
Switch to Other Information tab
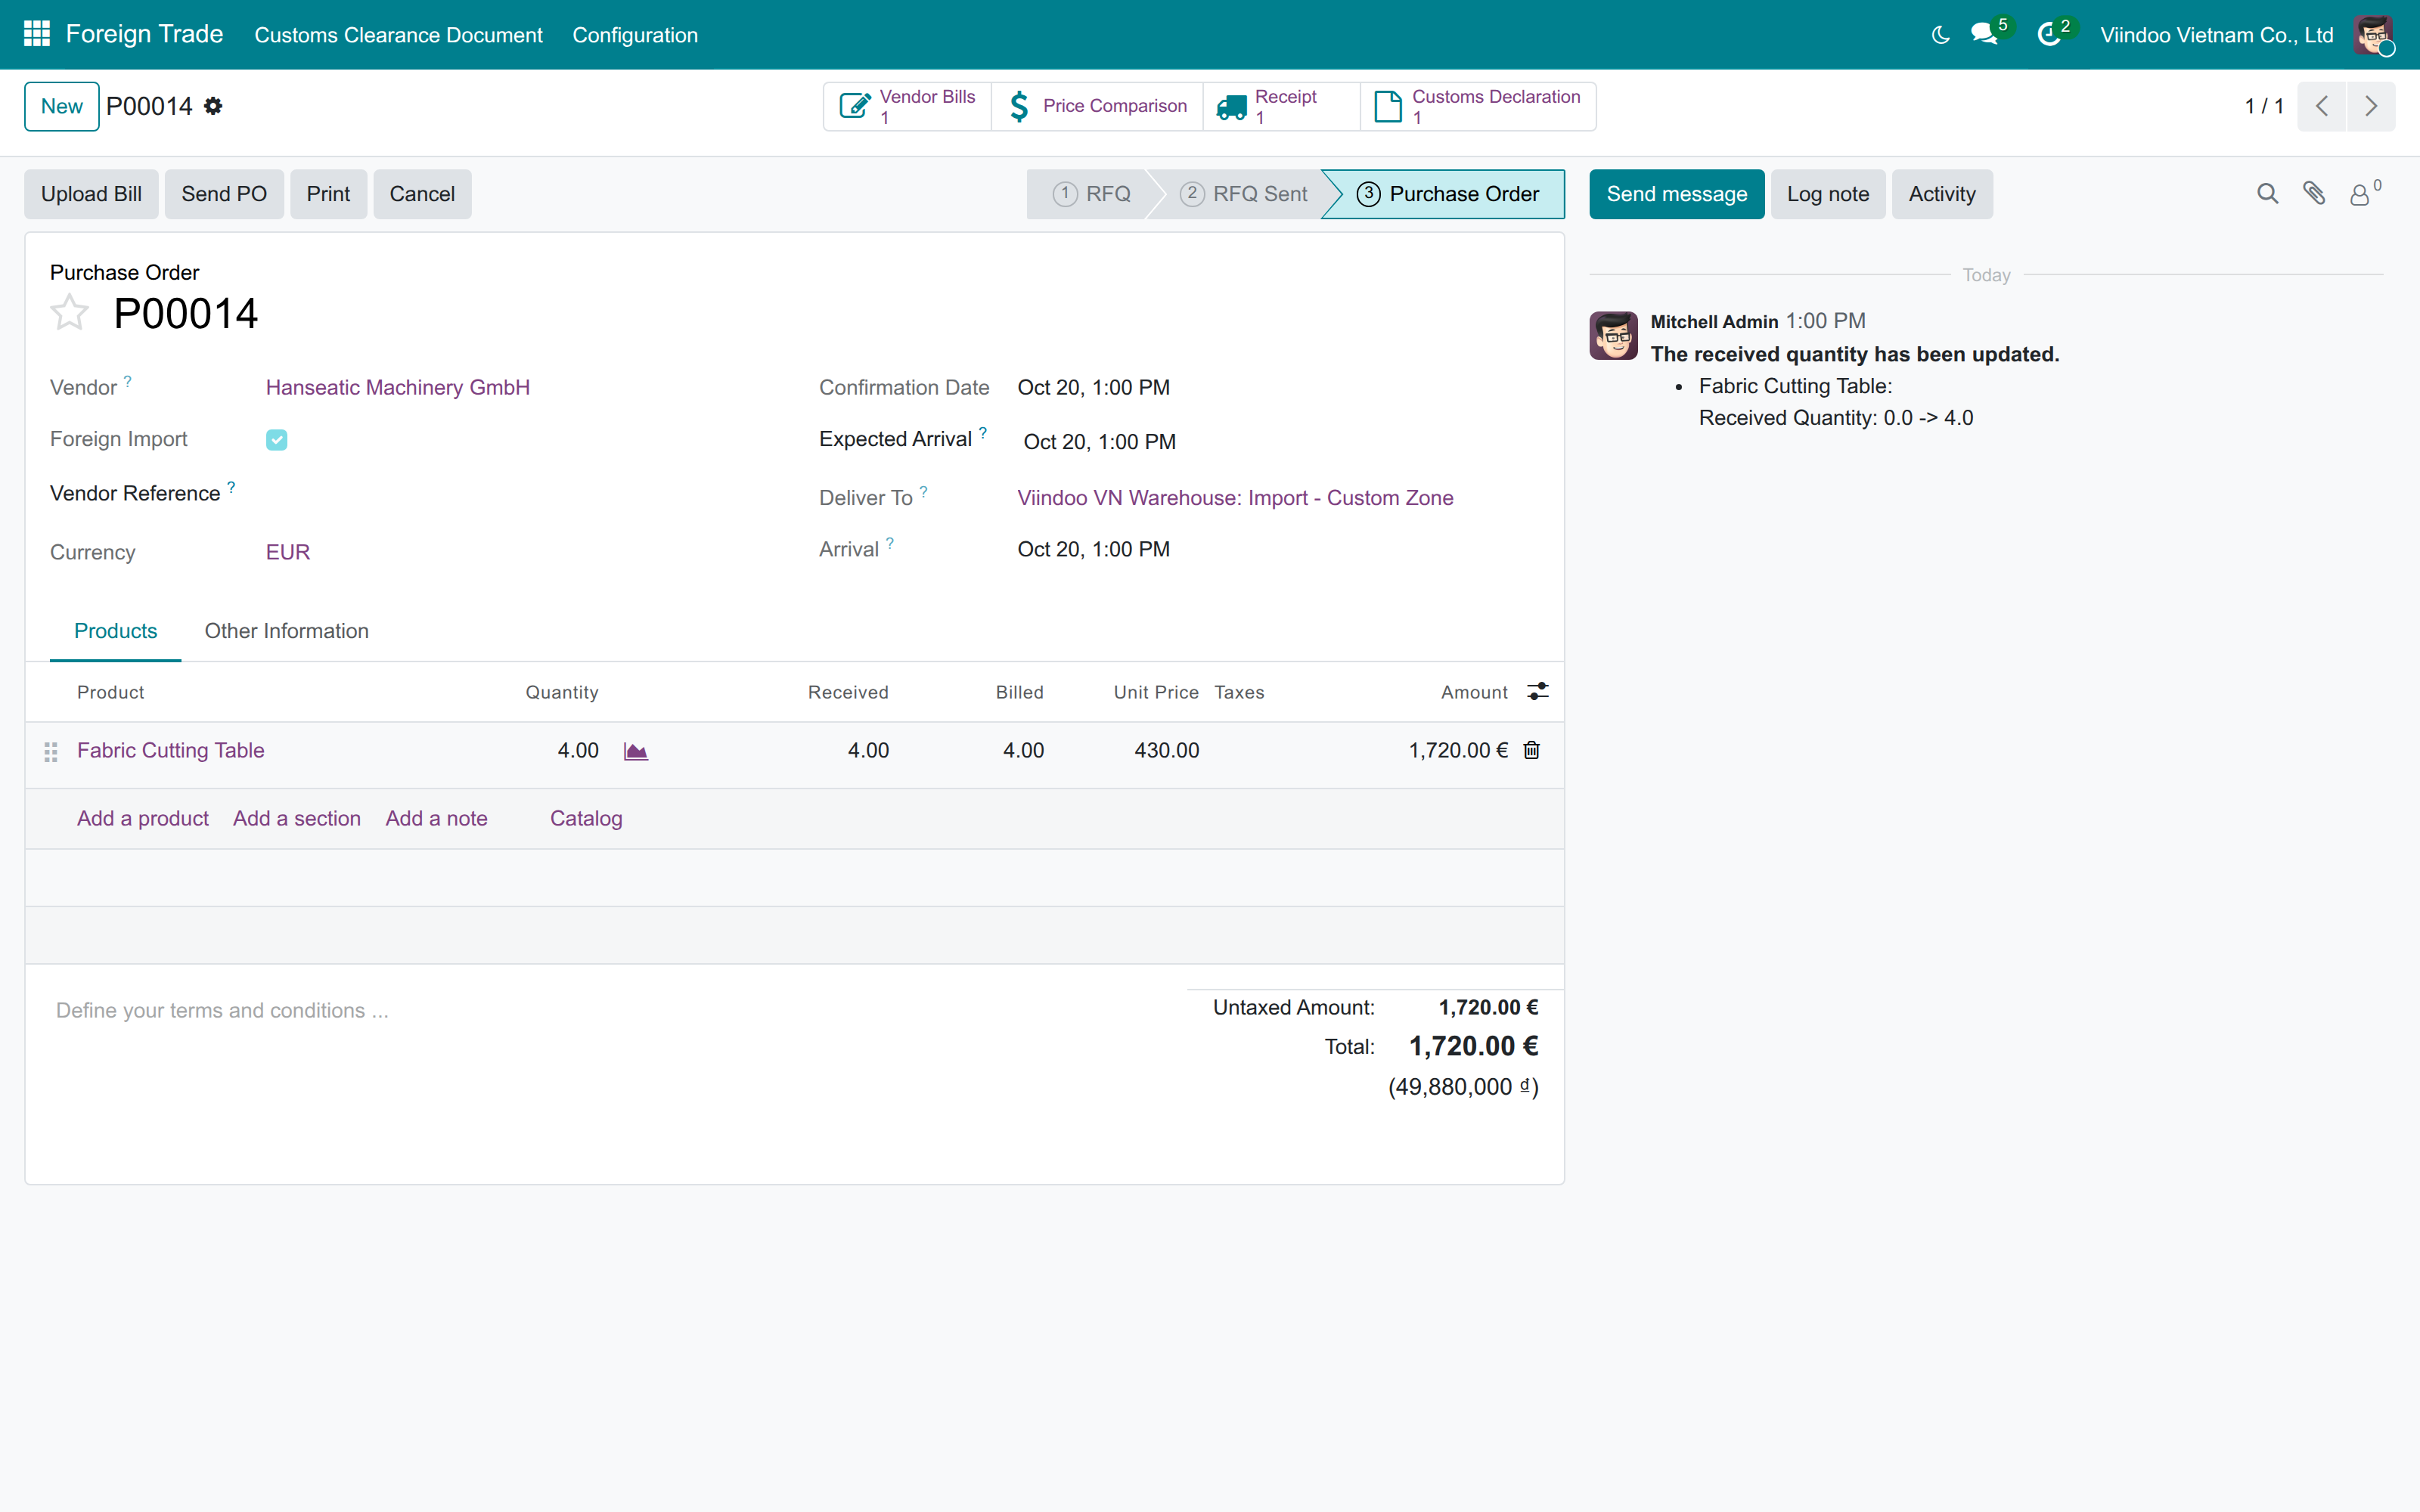287,631
